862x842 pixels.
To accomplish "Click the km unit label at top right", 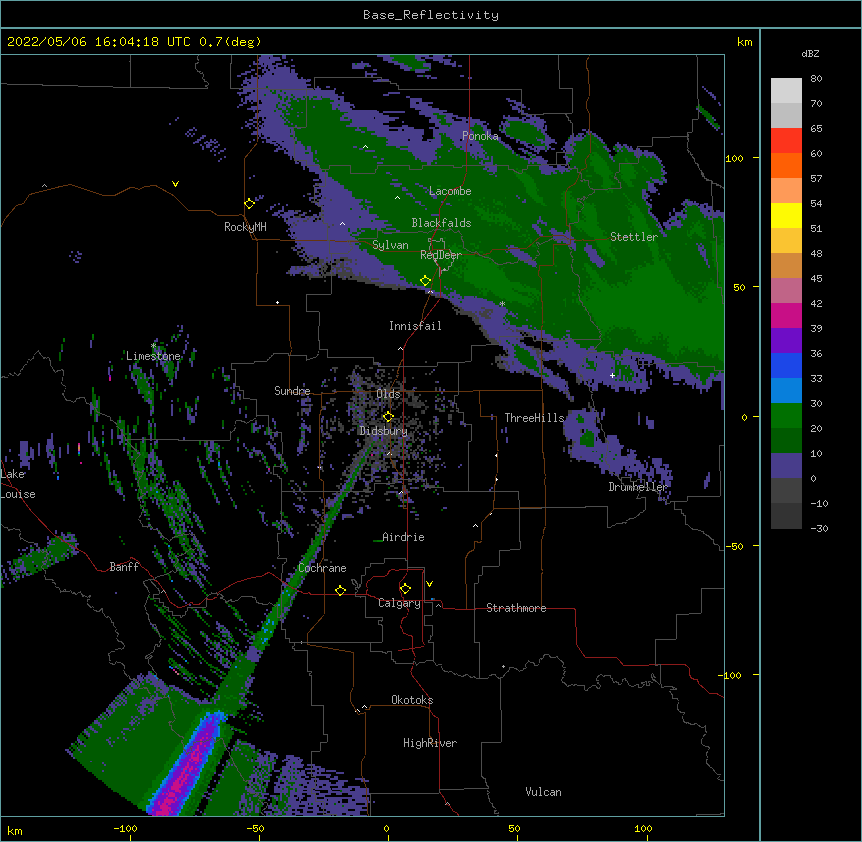I will tap(744, 42).
